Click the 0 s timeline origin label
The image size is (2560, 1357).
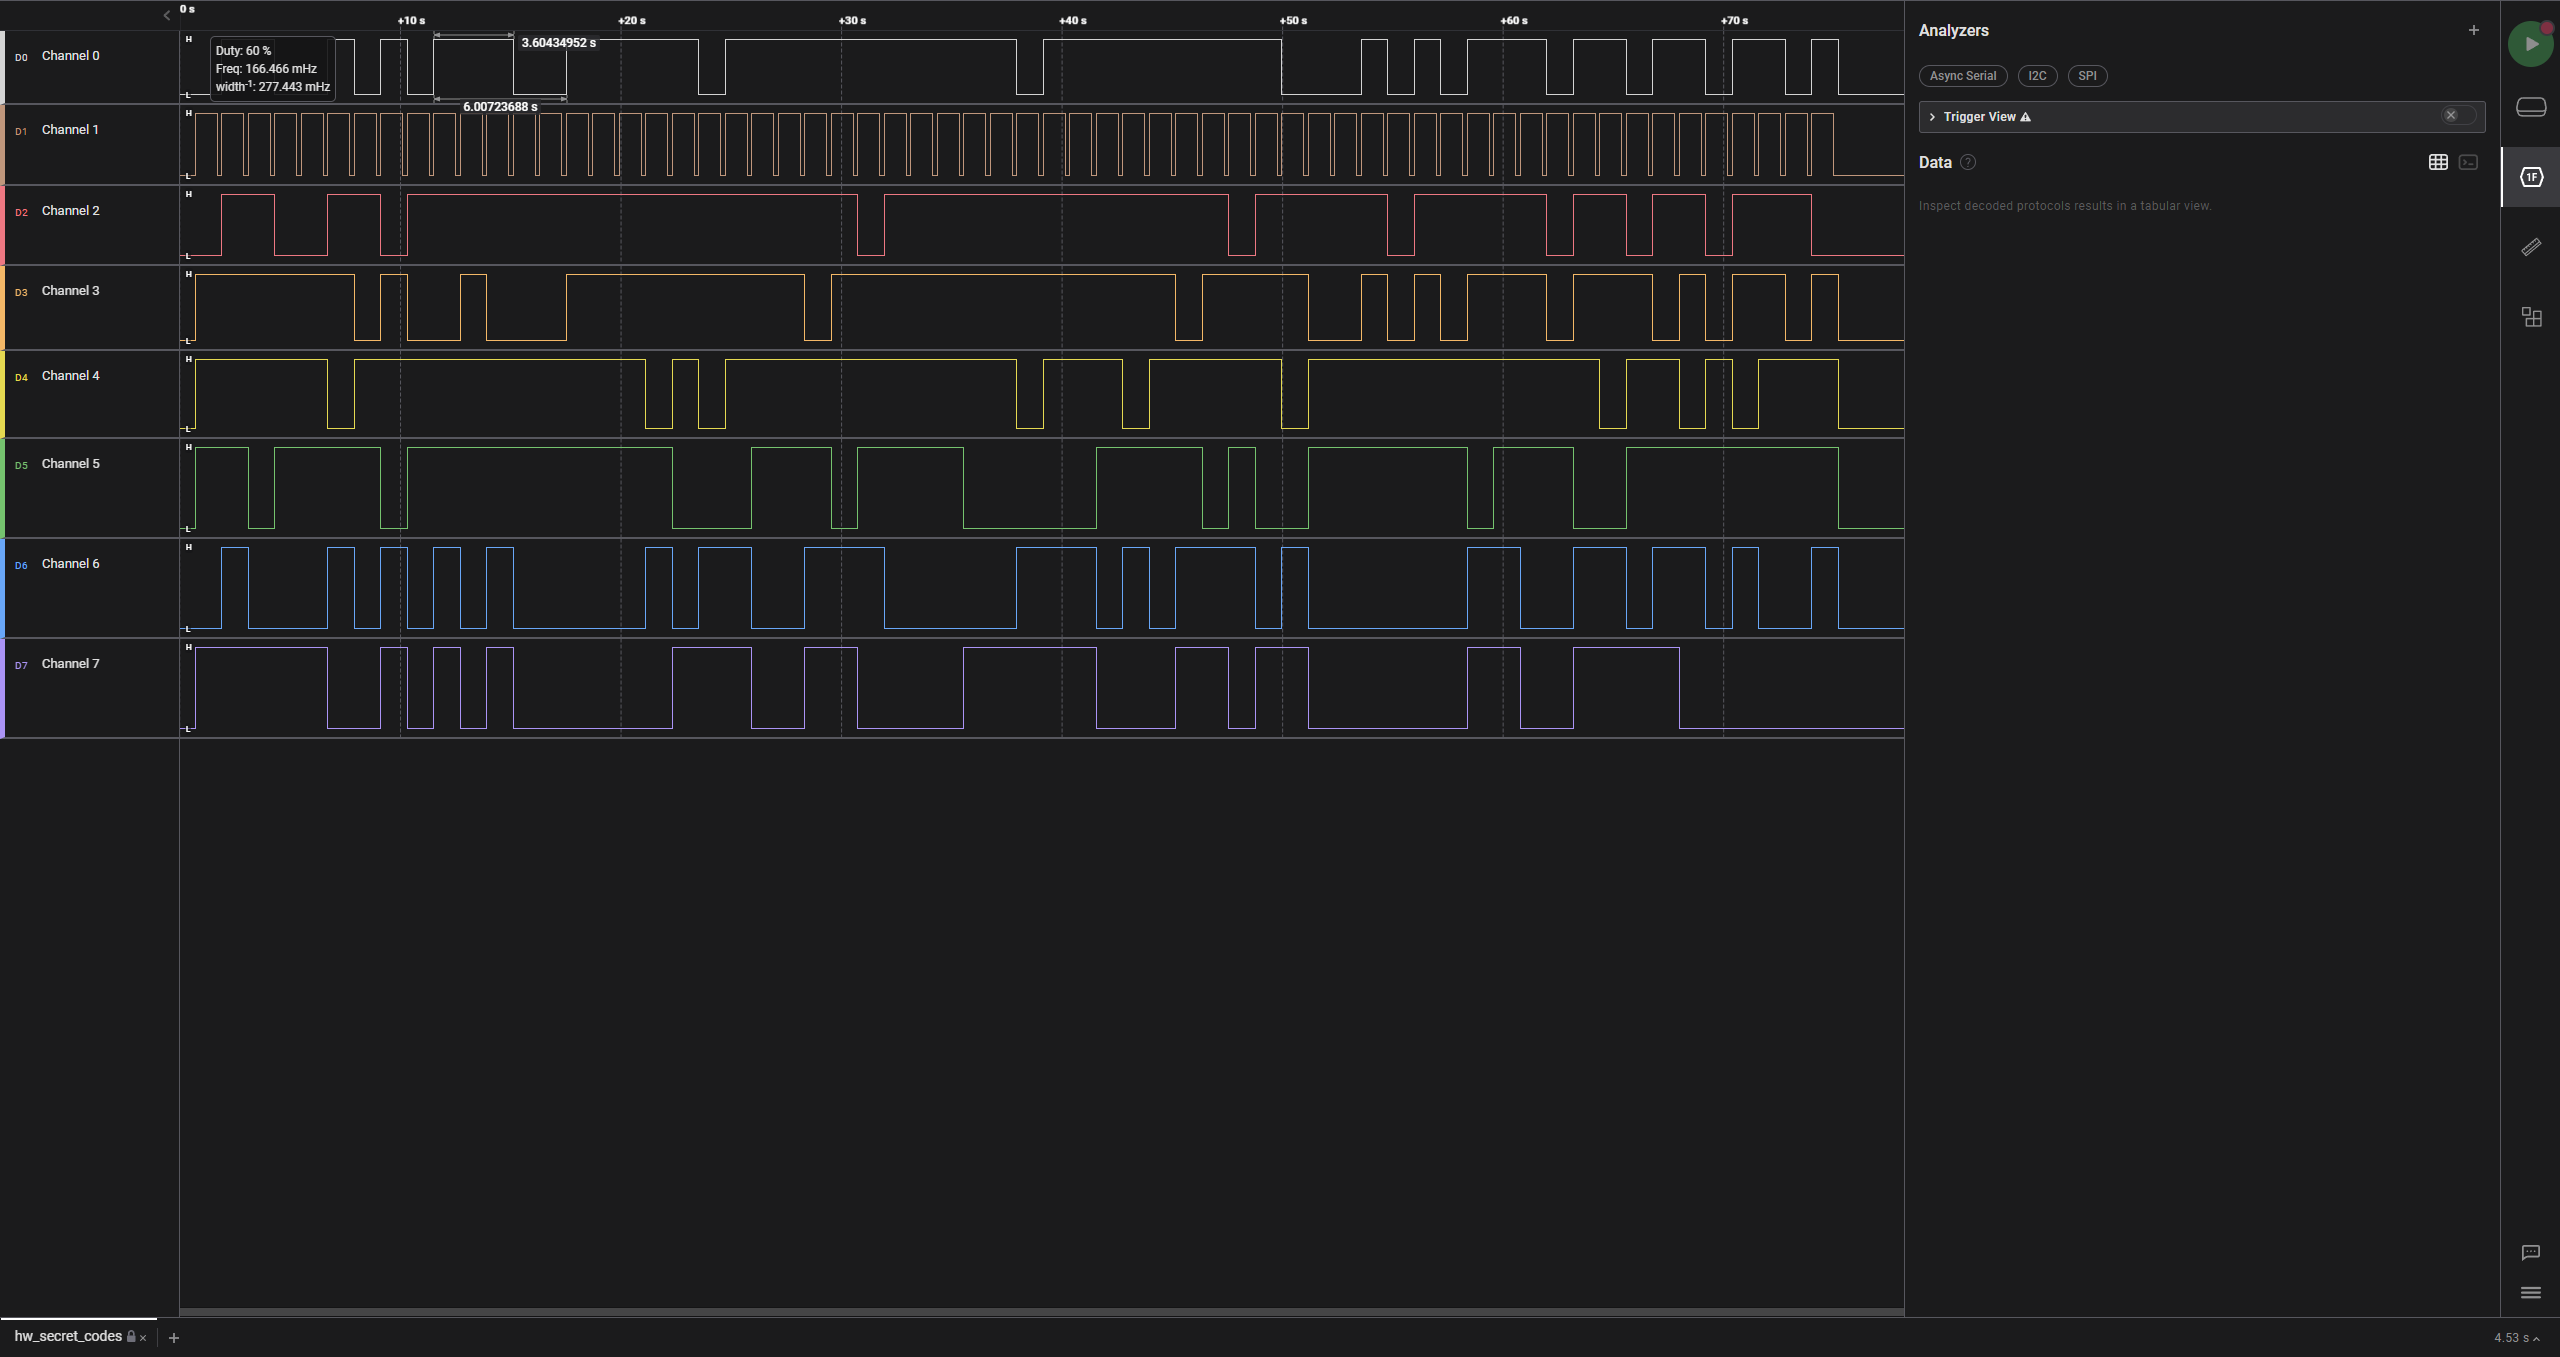pos(187,9)
